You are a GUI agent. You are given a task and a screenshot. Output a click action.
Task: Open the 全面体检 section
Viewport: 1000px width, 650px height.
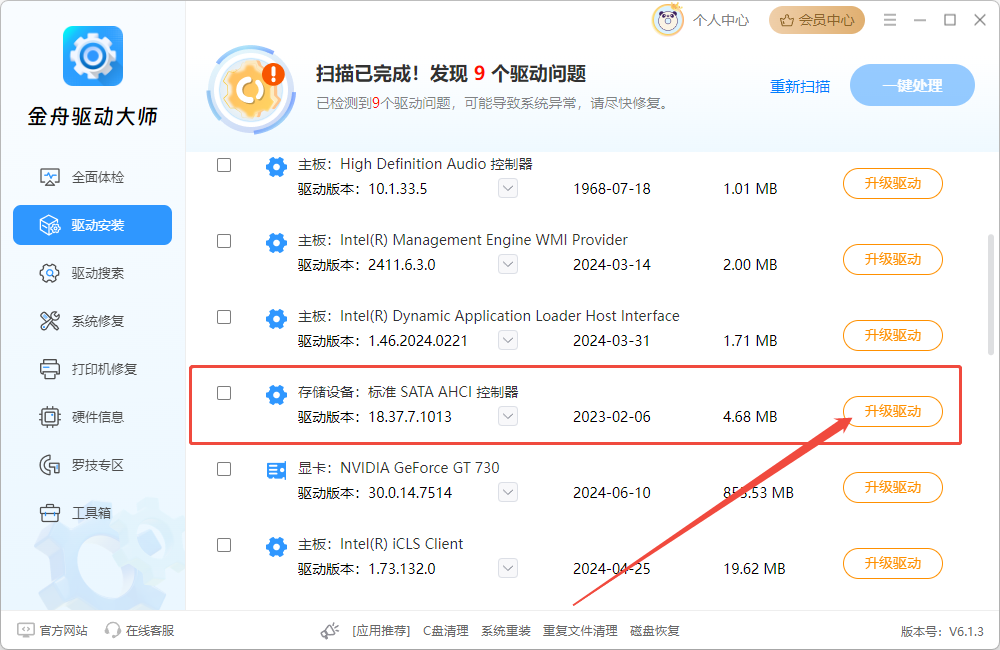click(92, 177)
